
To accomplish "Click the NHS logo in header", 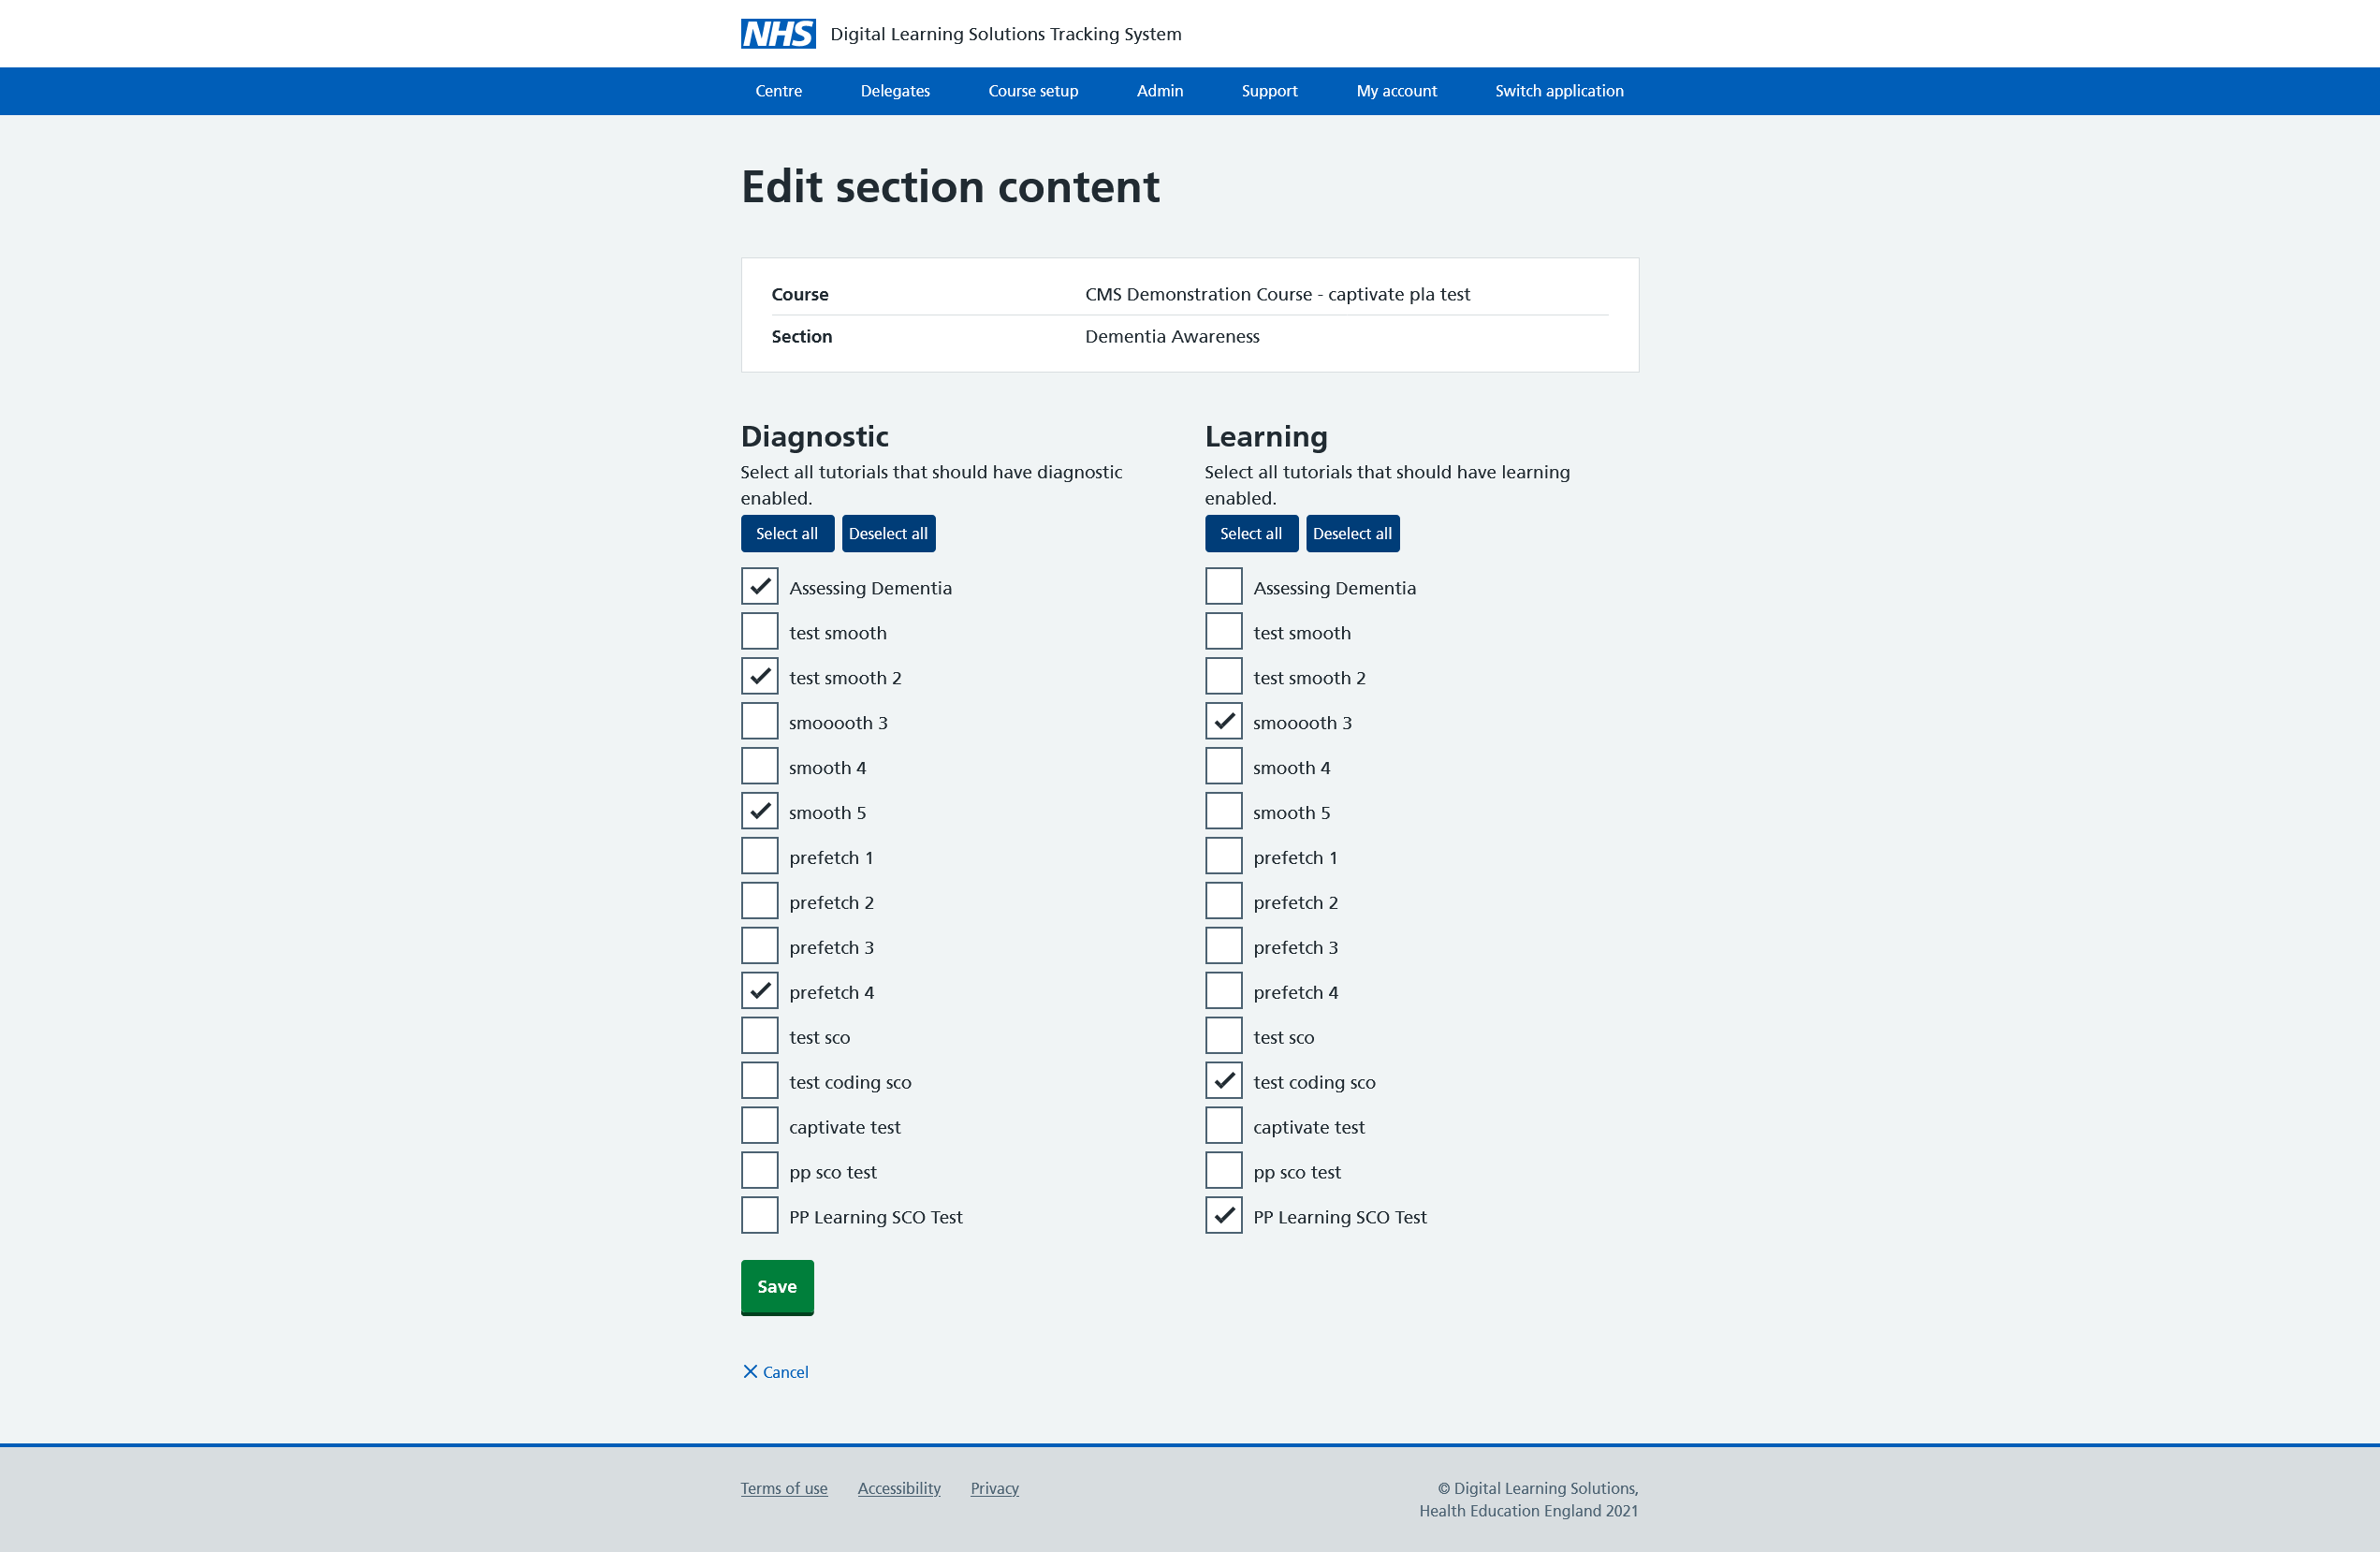I will click(777, 34).
